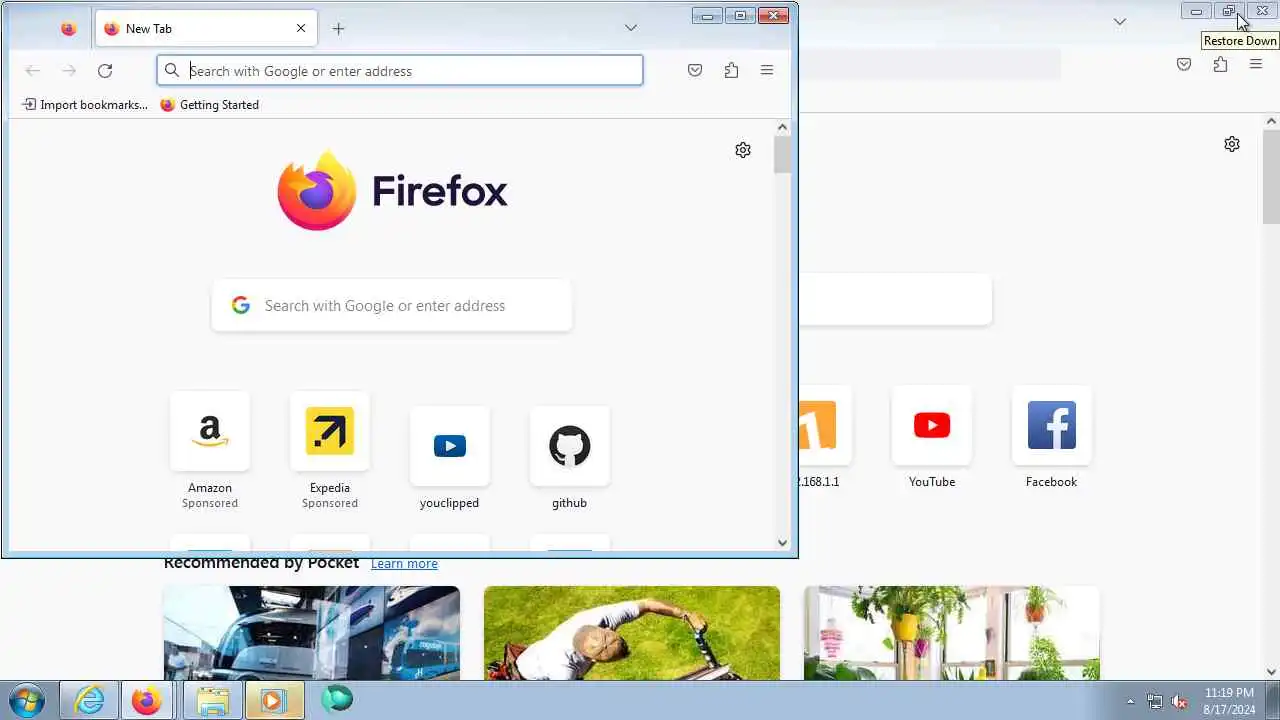The width and height of the screenshot is (1280, 720).
Task: Click the pinned Firefox tab in front window
Action: pyautogui.click(x=68, y=29)
